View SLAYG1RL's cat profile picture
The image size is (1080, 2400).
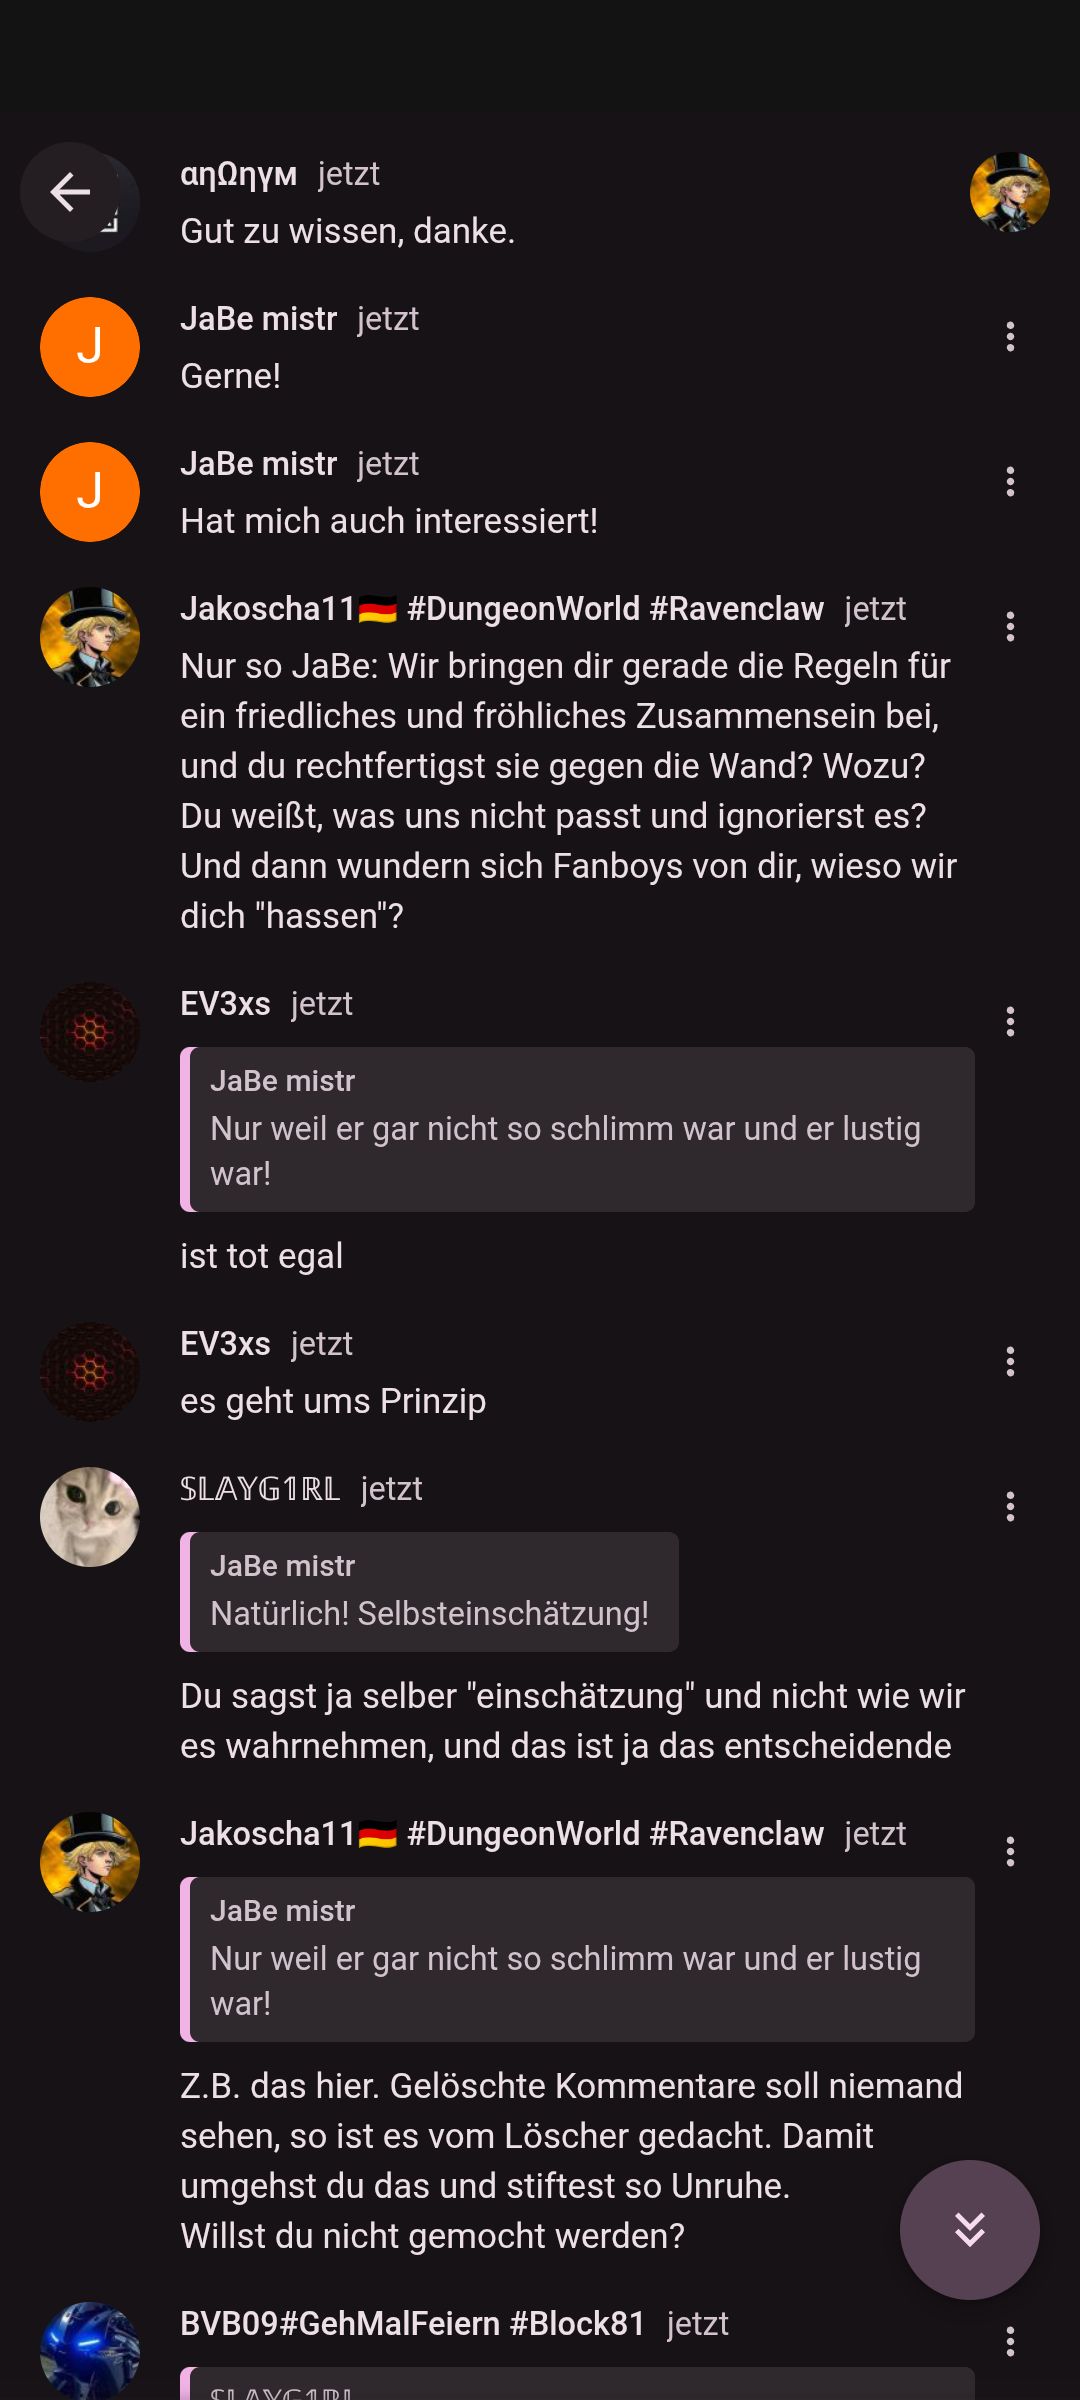click(90, 1517)
